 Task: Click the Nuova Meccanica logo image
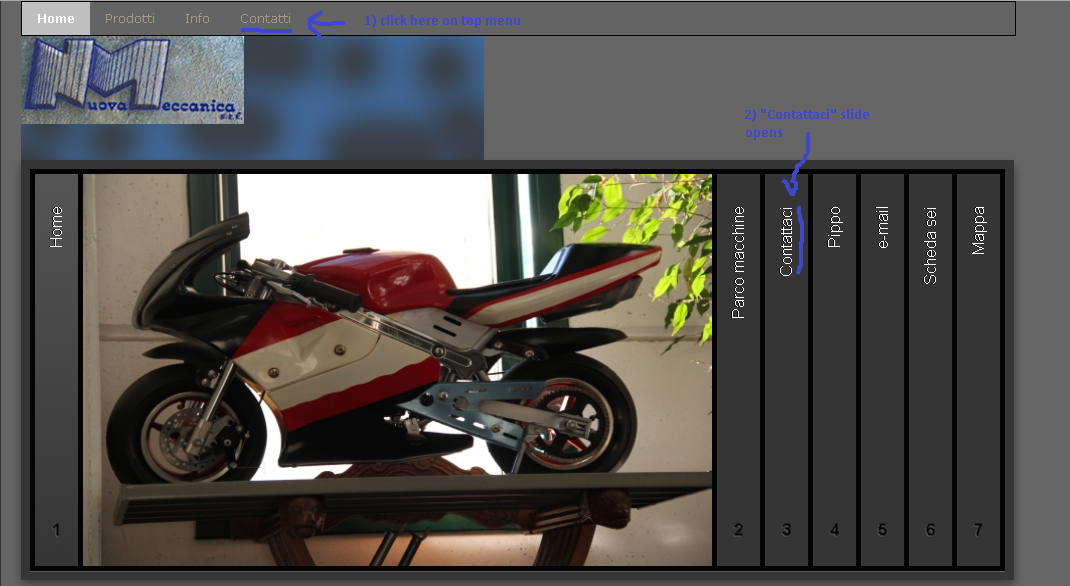click(132, 80)
